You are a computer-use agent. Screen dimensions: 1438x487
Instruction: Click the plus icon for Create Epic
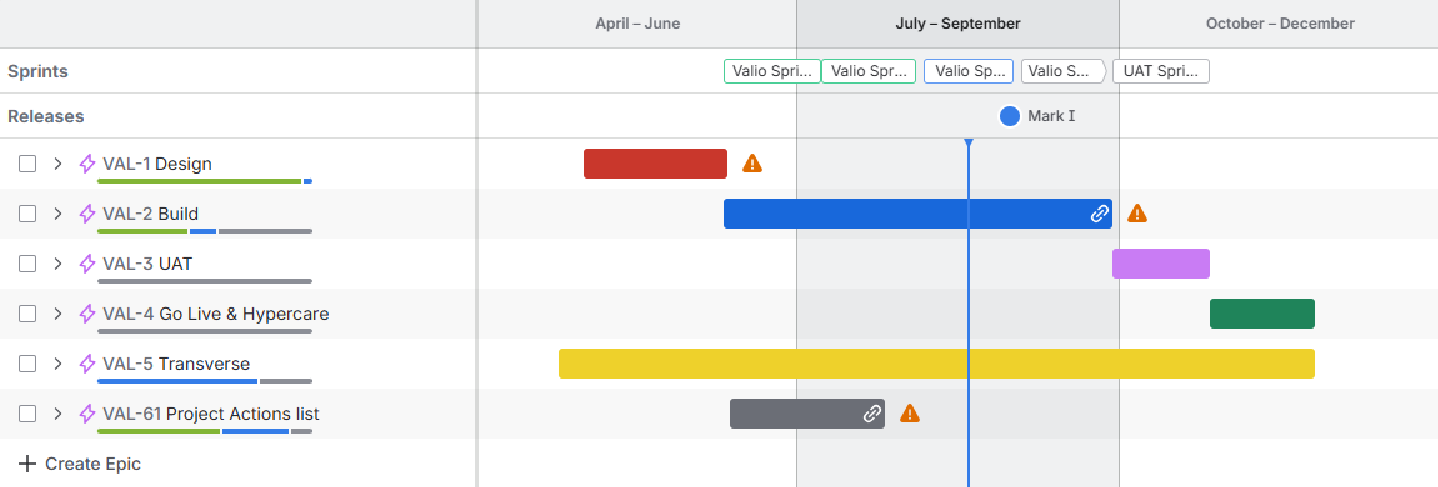coord(27,464)
